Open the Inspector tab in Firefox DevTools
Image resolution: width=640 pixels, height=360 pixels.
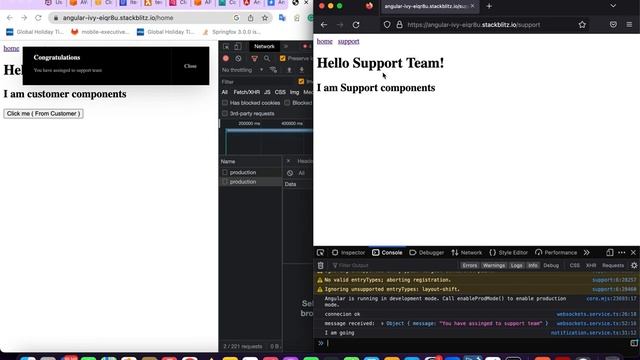pyautogui.click(x=348, y=253)
